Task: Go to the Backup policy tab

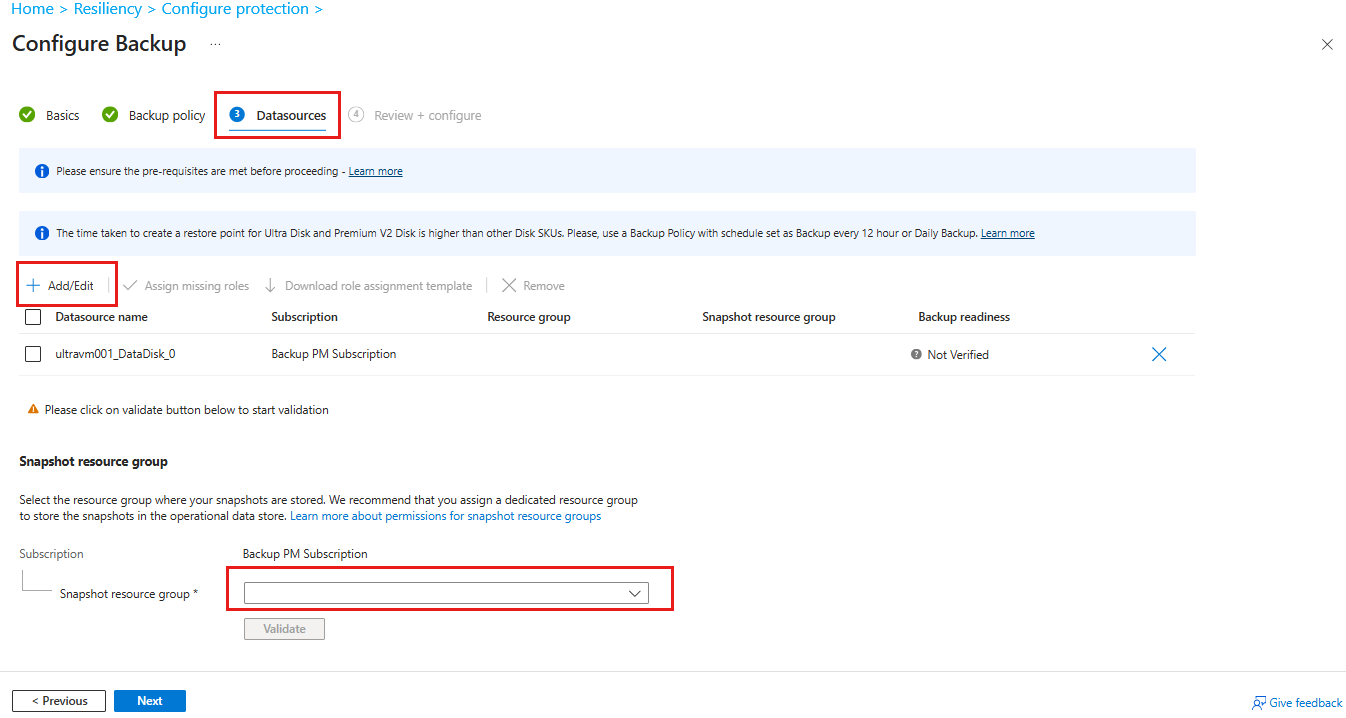Action: click(154, 116)
